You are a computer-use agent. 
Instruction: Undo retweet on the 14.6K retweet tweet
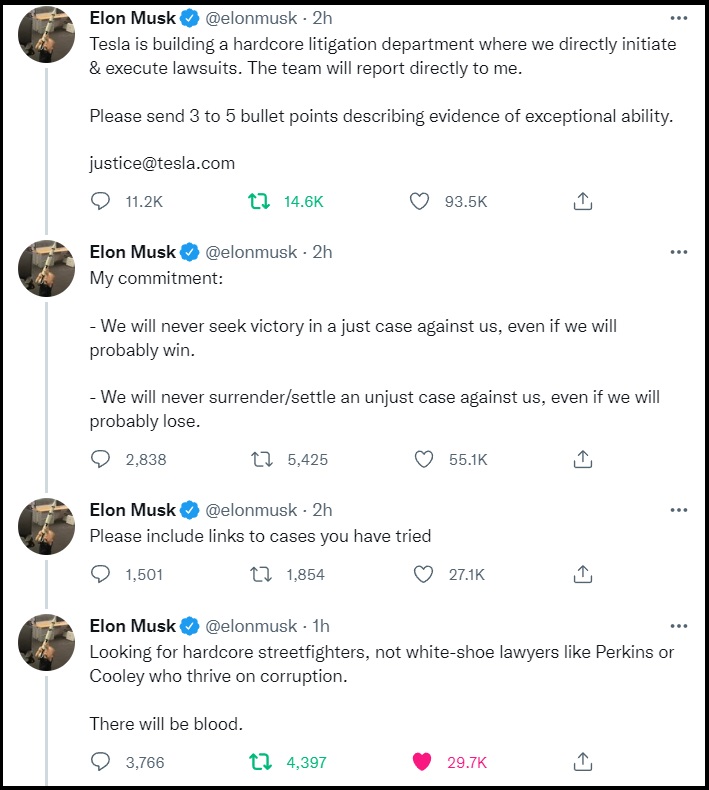coord(259,202)
